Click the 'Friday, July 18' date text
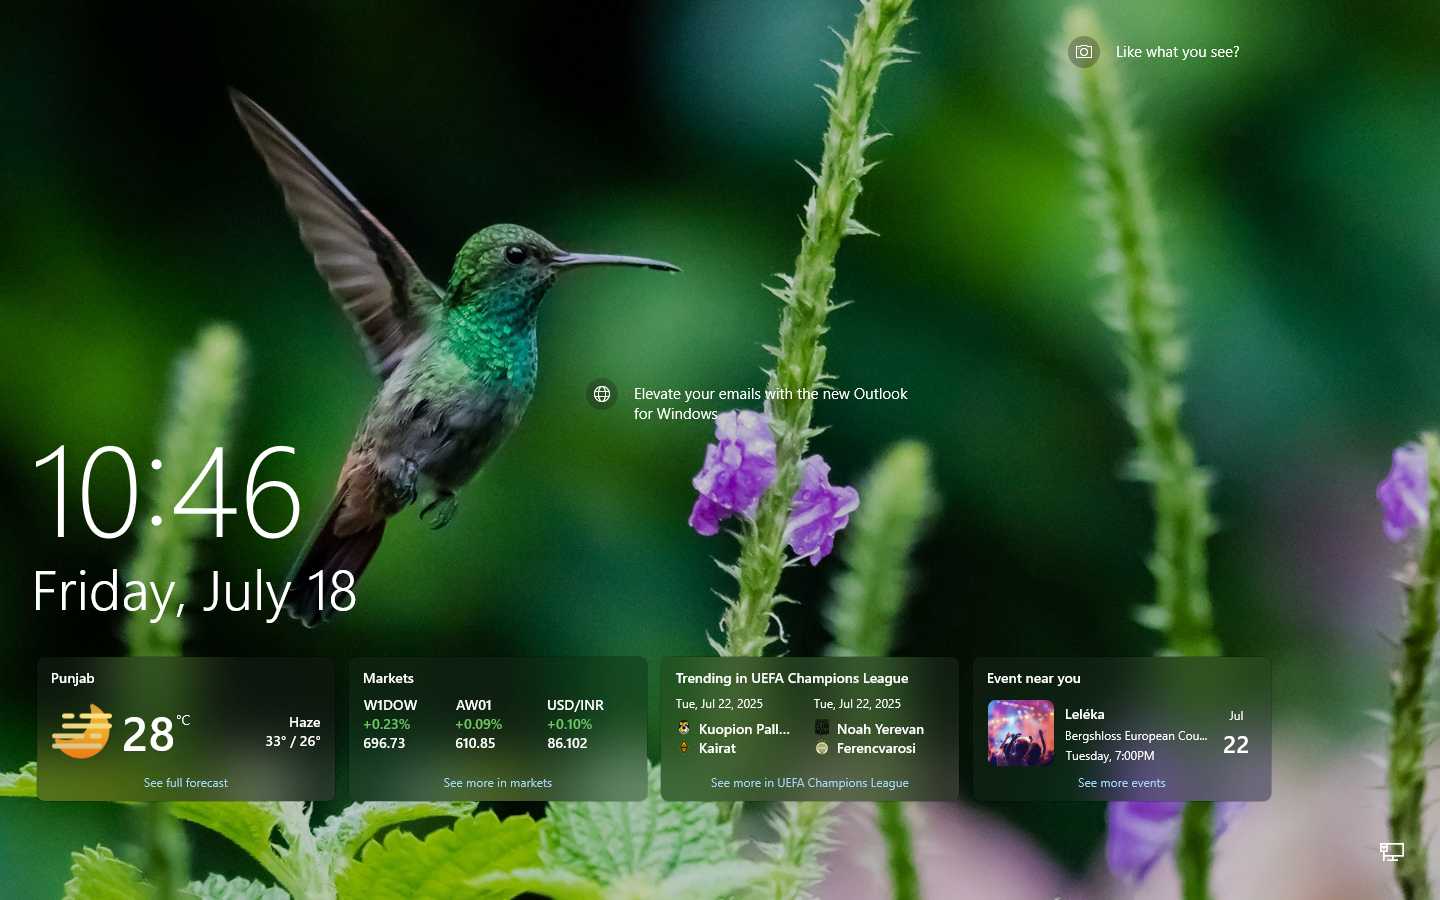 [195, 592]
